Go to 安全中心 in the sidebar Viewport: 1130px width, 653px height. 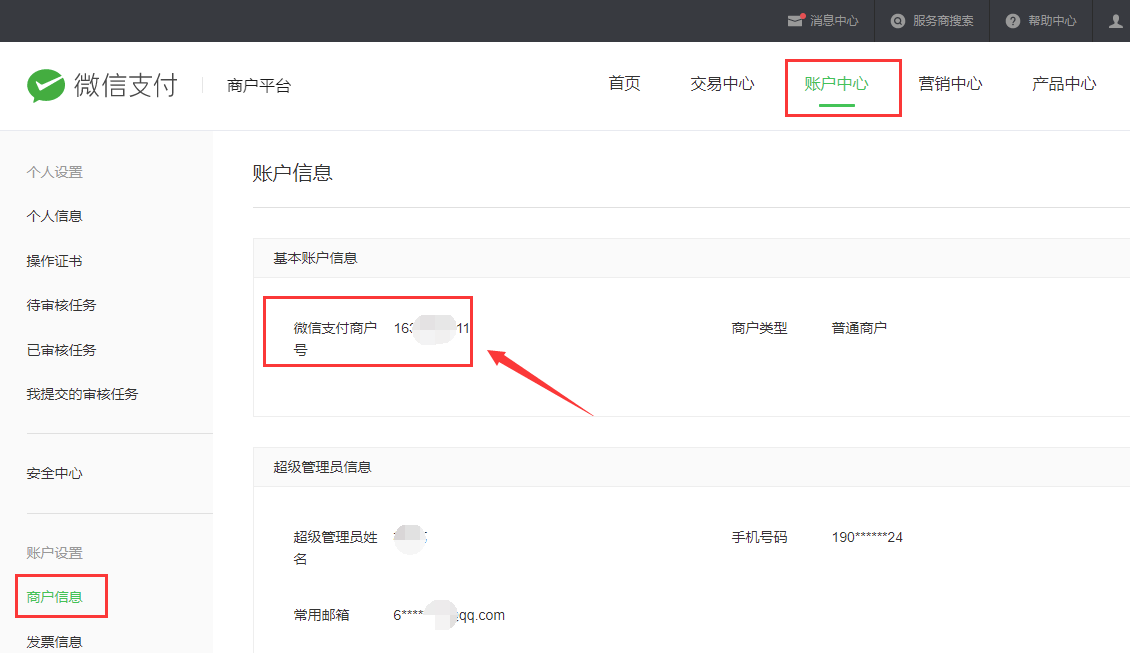(54, 473)
